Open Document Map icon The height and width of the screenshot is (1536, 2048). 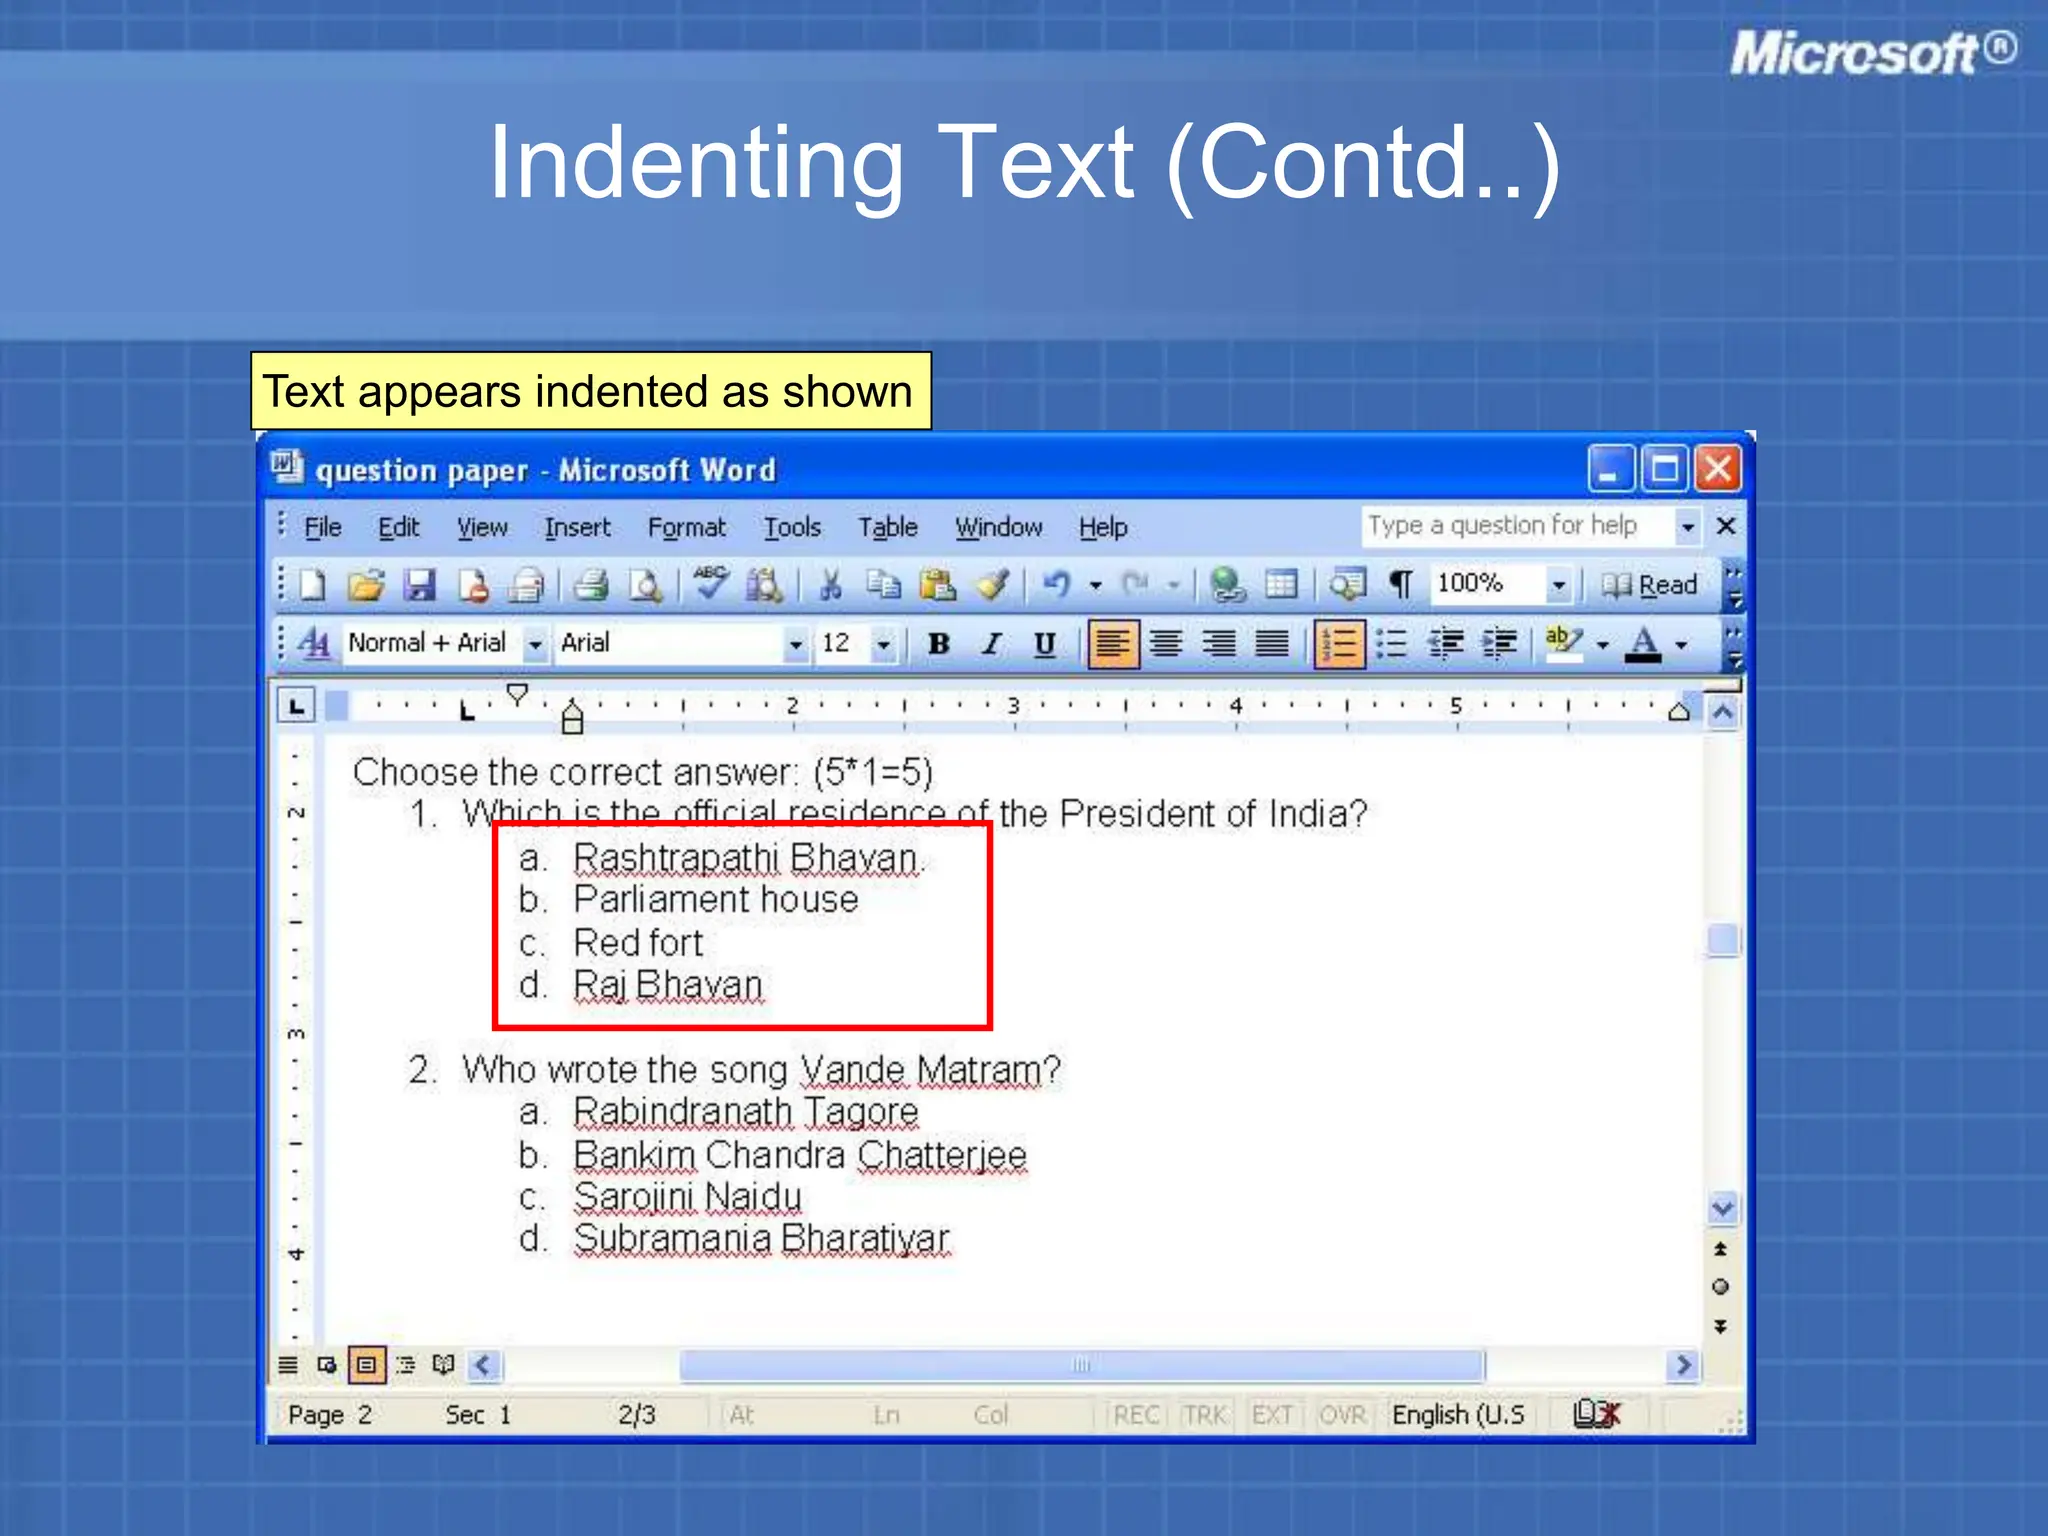coord(1347,584)
